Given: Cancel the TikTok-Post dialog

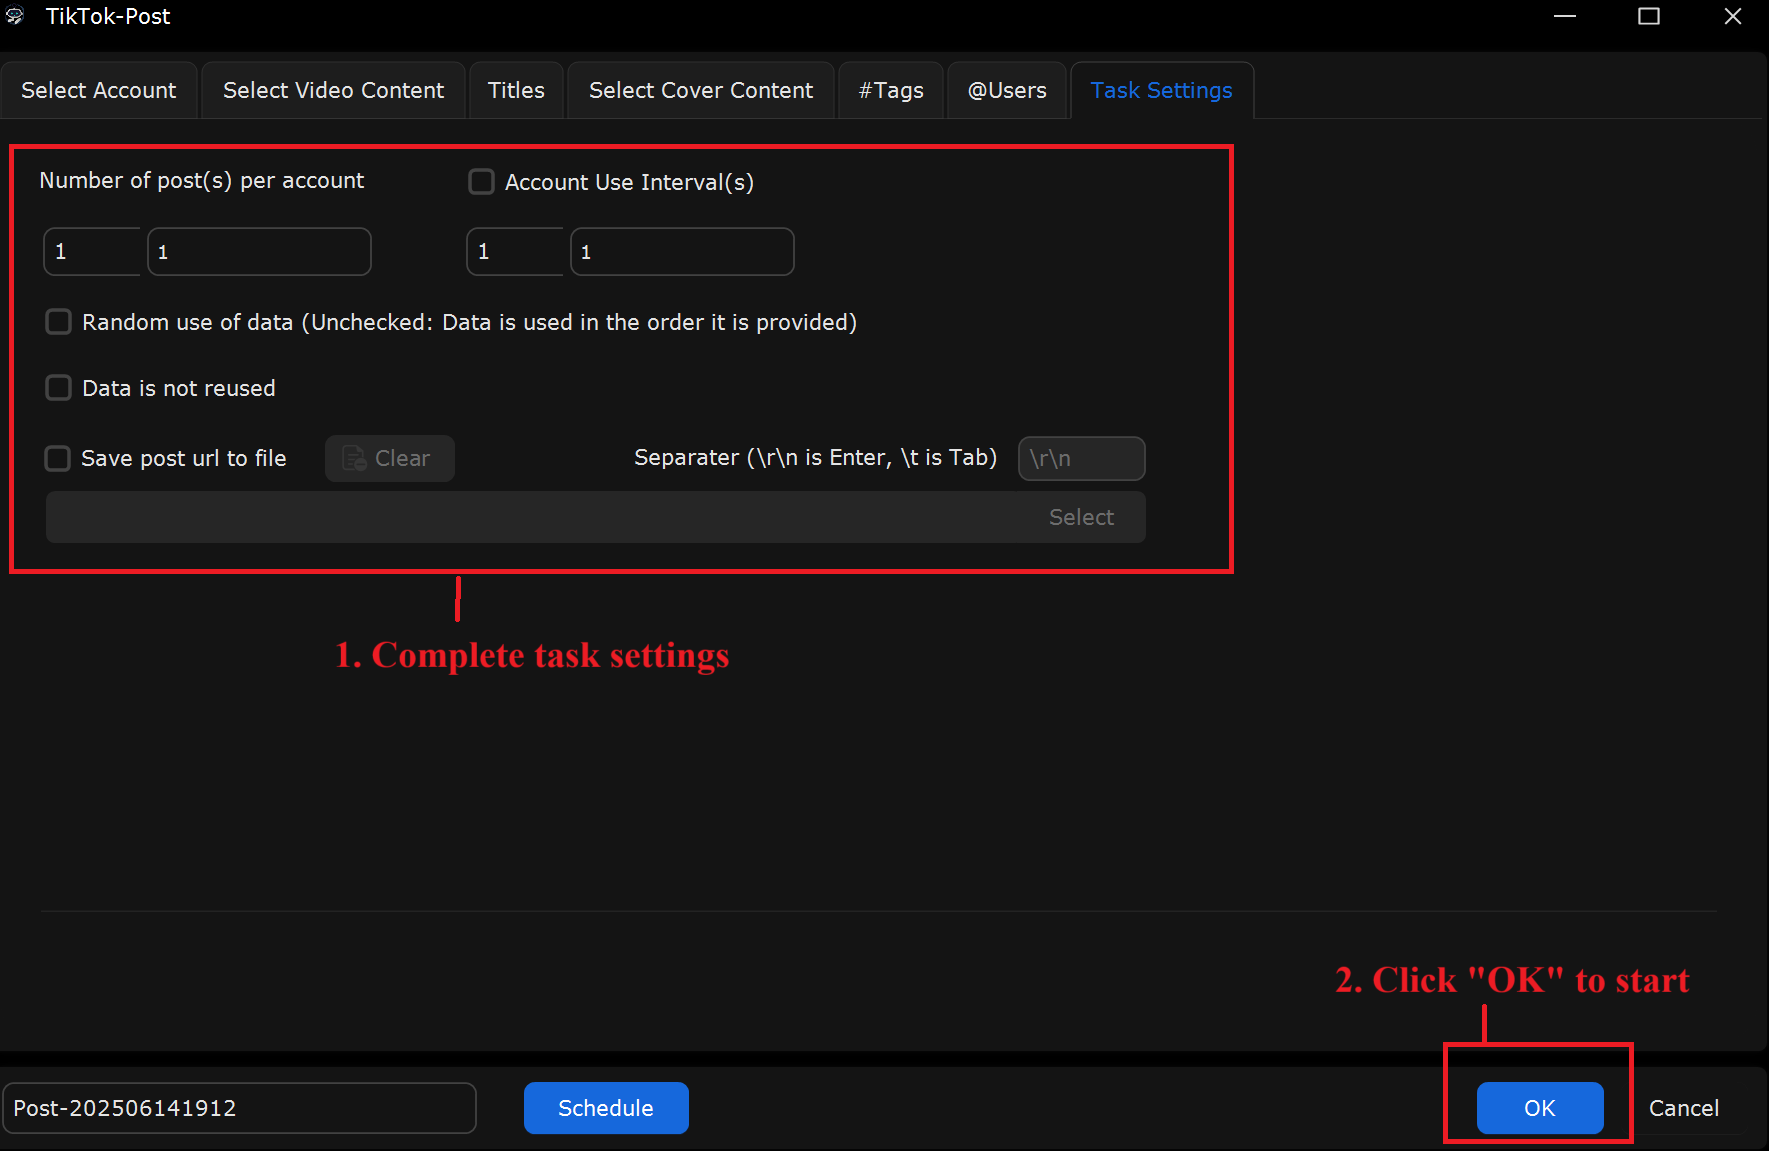Looking at the screenshot, I should pos(1684,1108).
